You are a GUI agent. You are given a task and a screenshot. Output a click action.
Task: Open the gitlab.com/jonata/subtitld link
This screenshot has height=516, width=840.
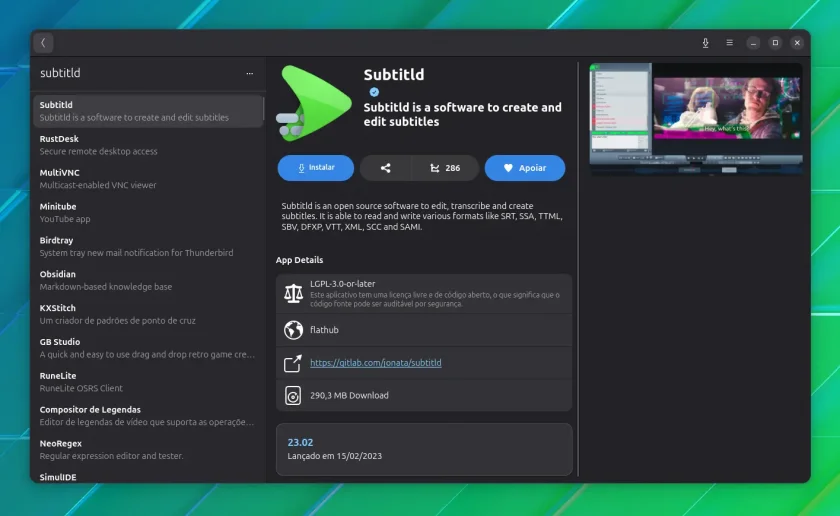tap(376, 363)
